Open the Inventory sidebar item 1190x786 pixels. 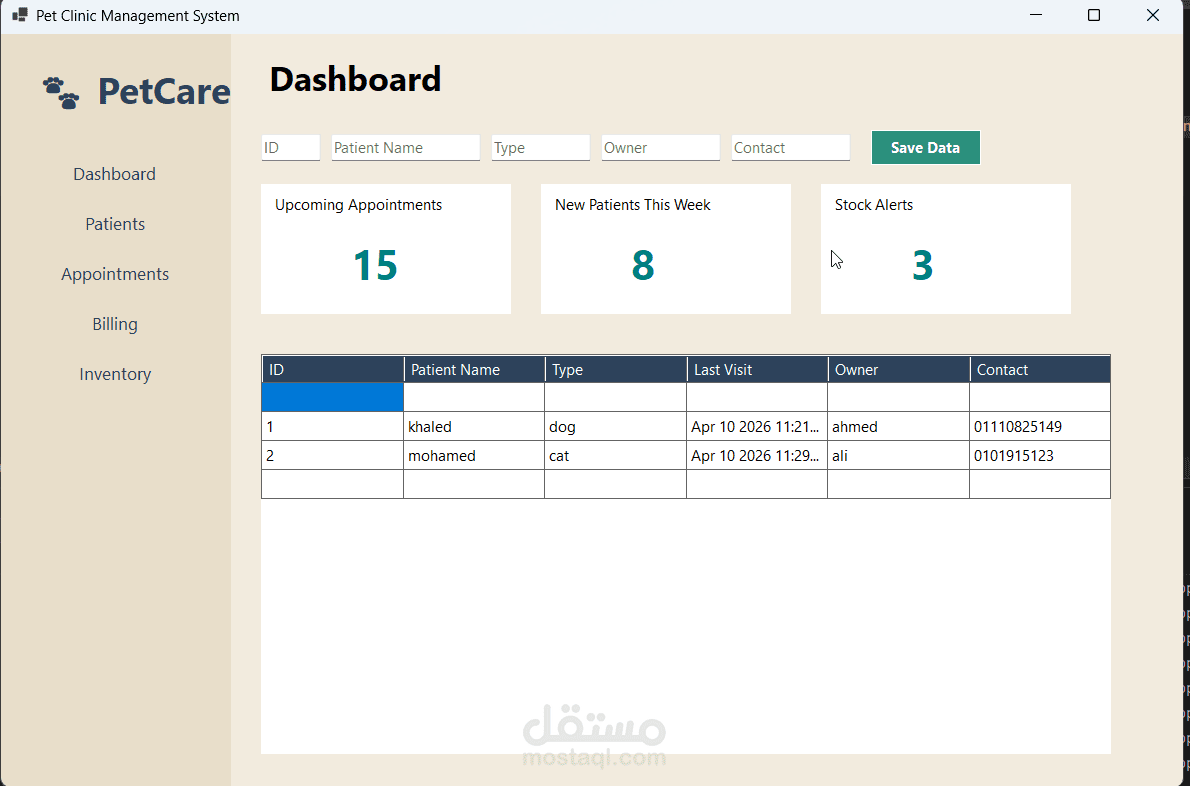[115, 374]
